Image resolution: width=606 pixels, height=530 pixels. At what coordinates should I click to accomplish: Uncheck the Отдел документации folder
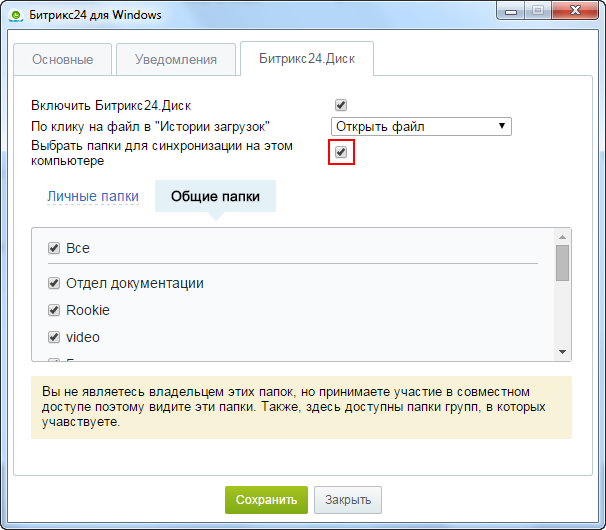point(54,283)
